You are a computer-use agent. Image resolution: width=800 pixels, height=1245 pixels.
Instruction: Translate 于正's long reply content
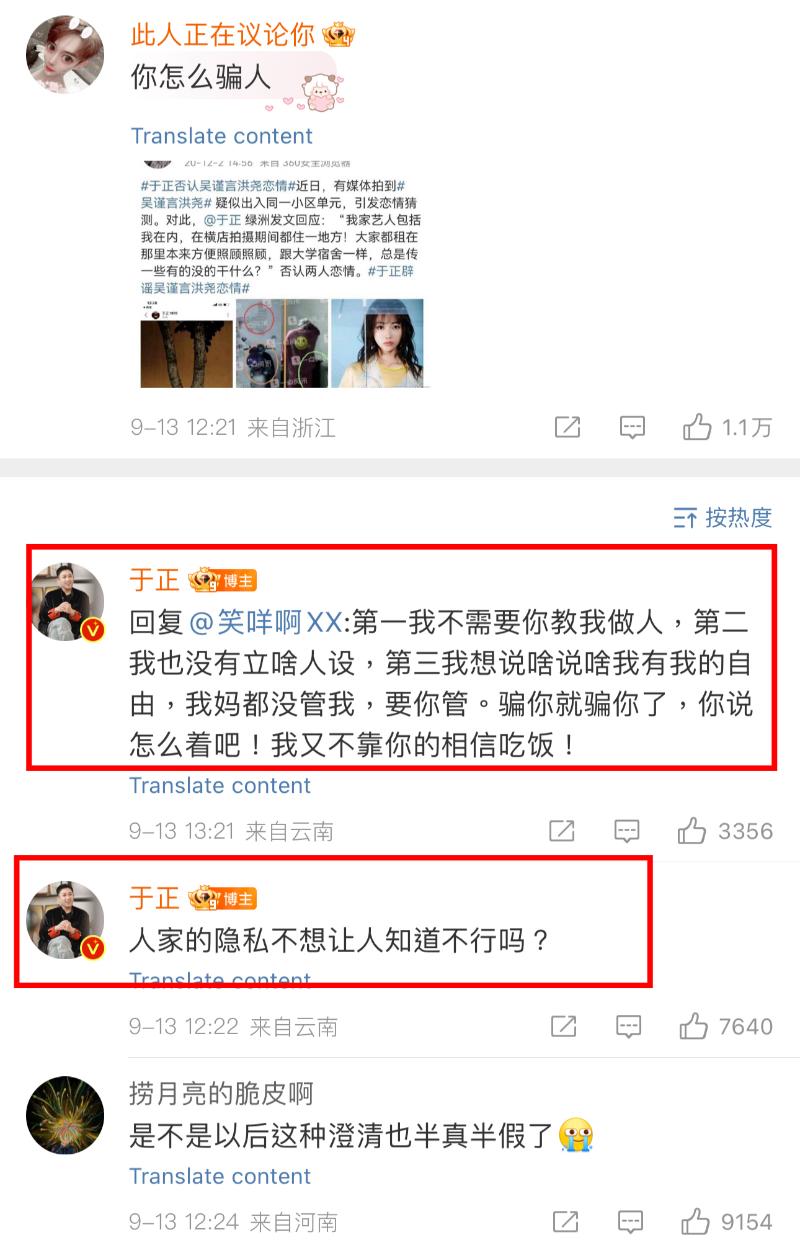click(x=220, y=786)
